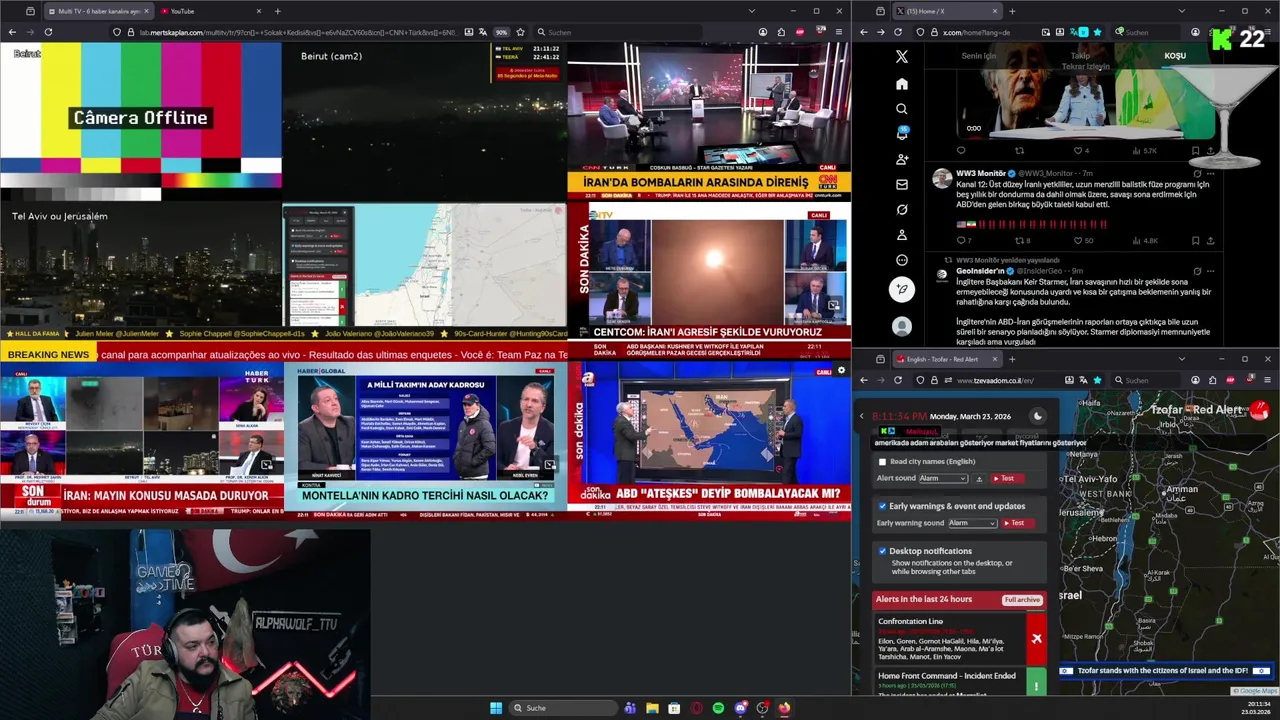Viewport: 1280px width, 720px height.
Task: Open WW3 Monitör profile name link
Action: [981, 173]
